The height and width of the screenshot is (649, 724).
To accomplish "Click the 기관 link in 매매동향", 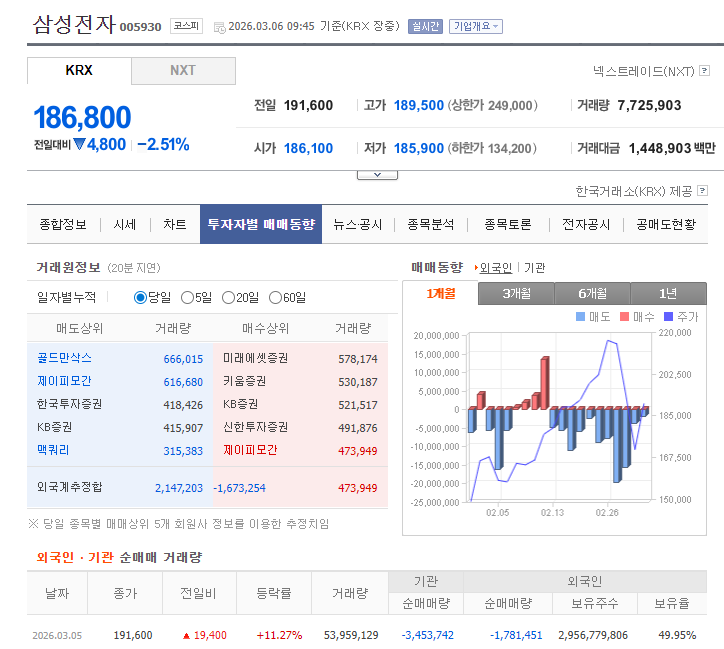I will tap(535, 268).
